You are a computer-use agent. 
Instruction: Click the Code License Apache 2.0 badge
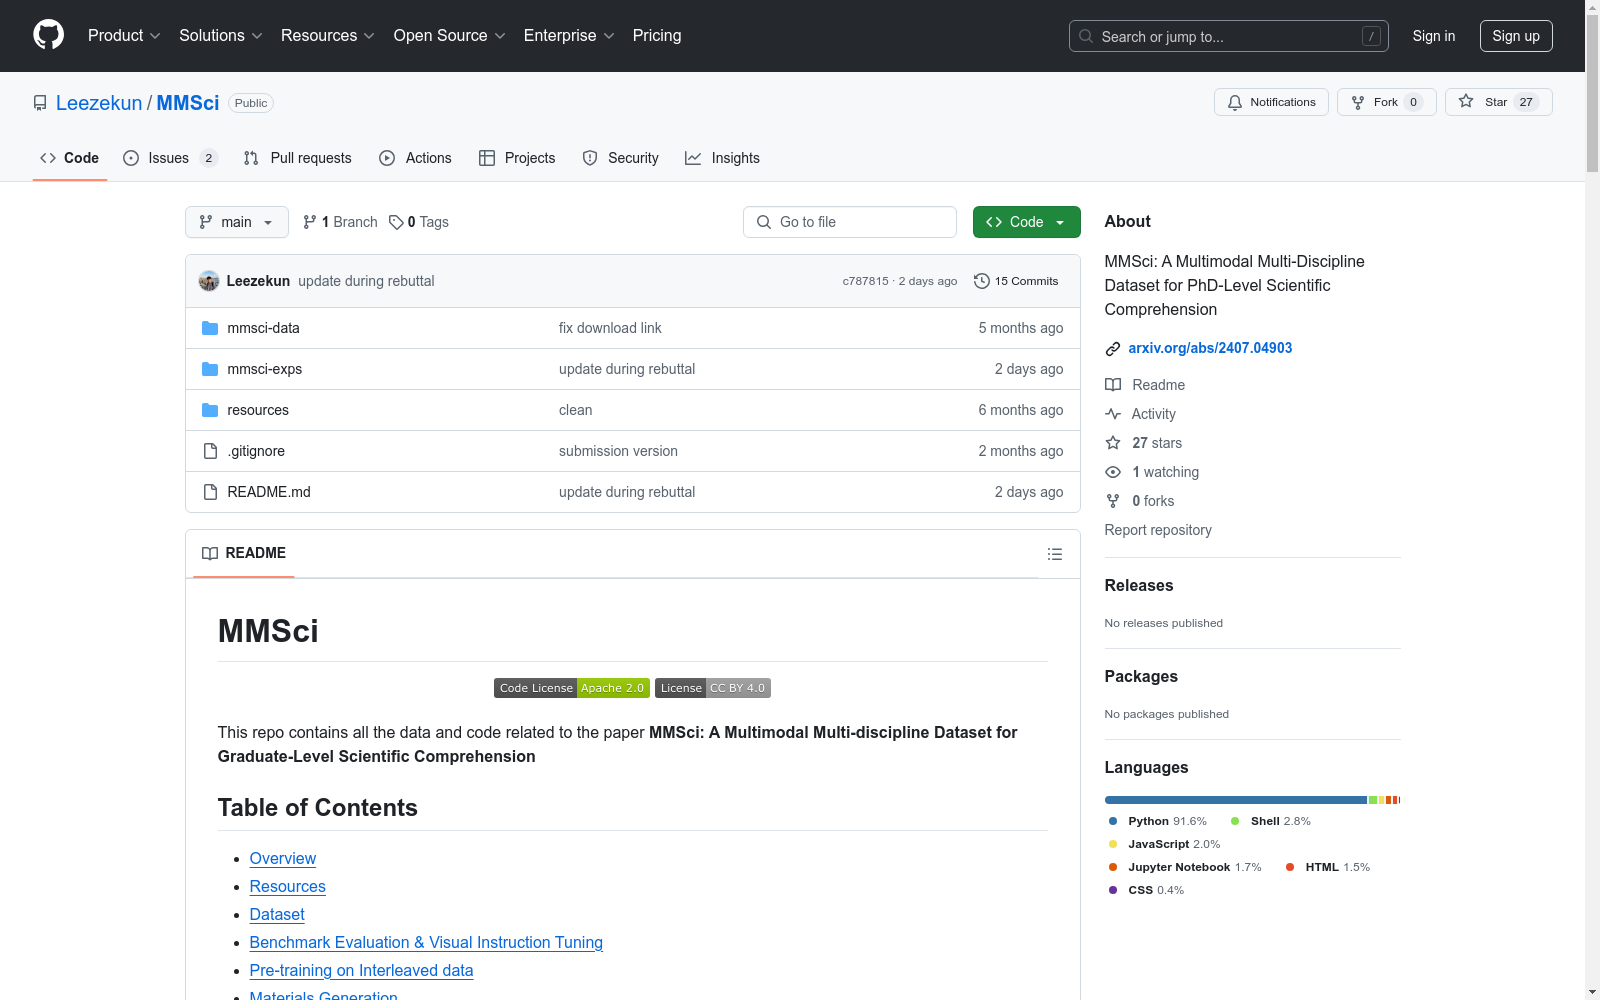click(x=572, y=688)
